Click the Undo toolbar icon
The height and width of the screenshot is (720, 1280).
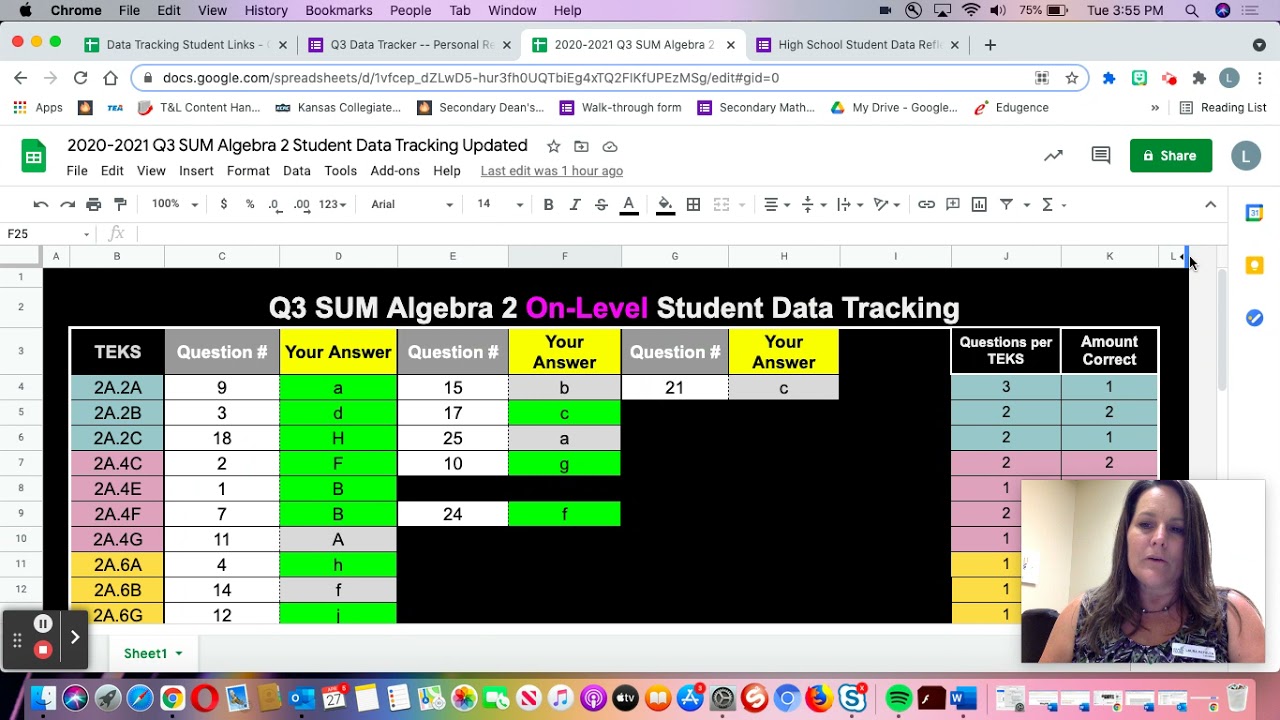(x=41, y=204)
